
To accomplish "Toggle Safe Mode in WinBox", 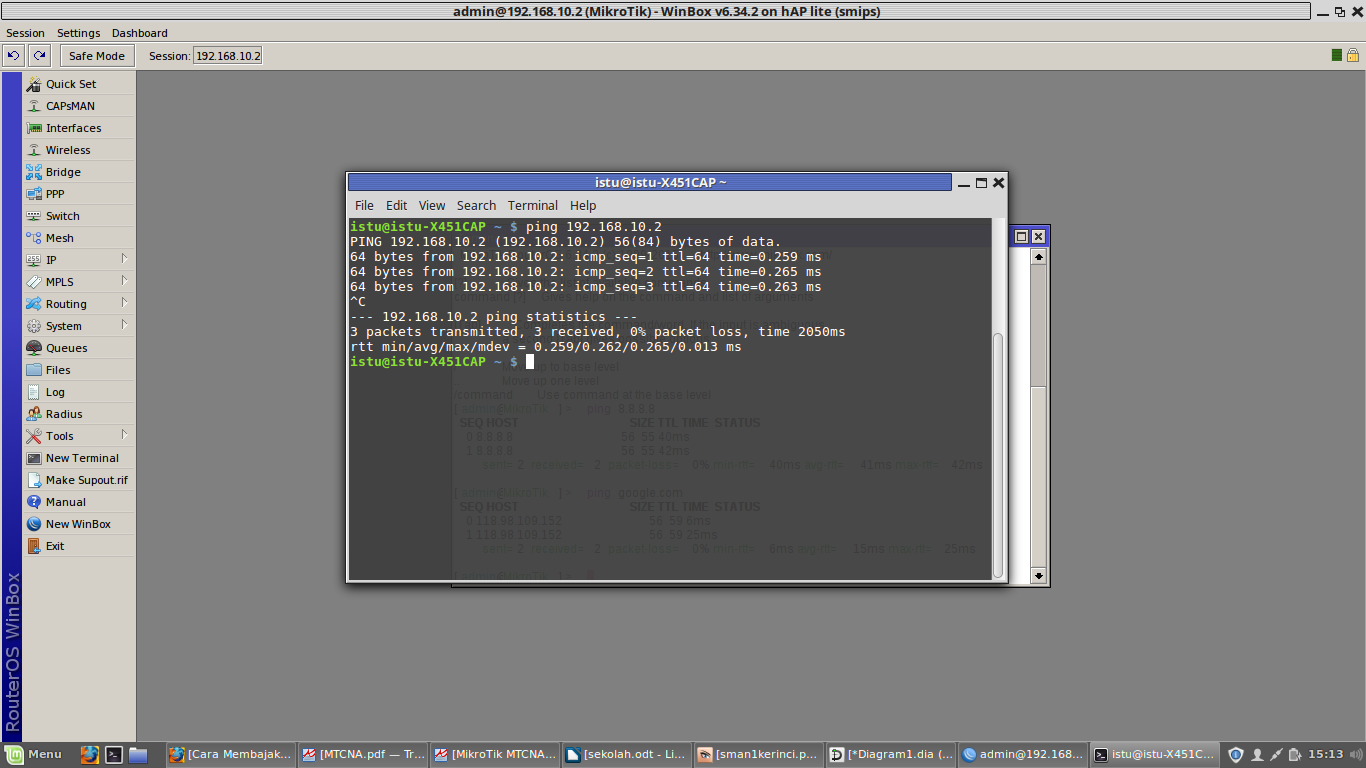I will [x=97, y=56].
